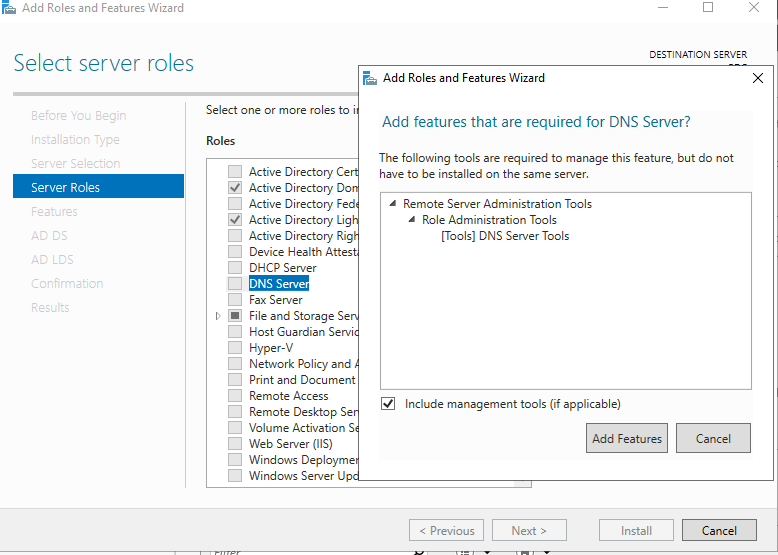
Task: Collapse the Role Administration Tools node
Action: 411,220
